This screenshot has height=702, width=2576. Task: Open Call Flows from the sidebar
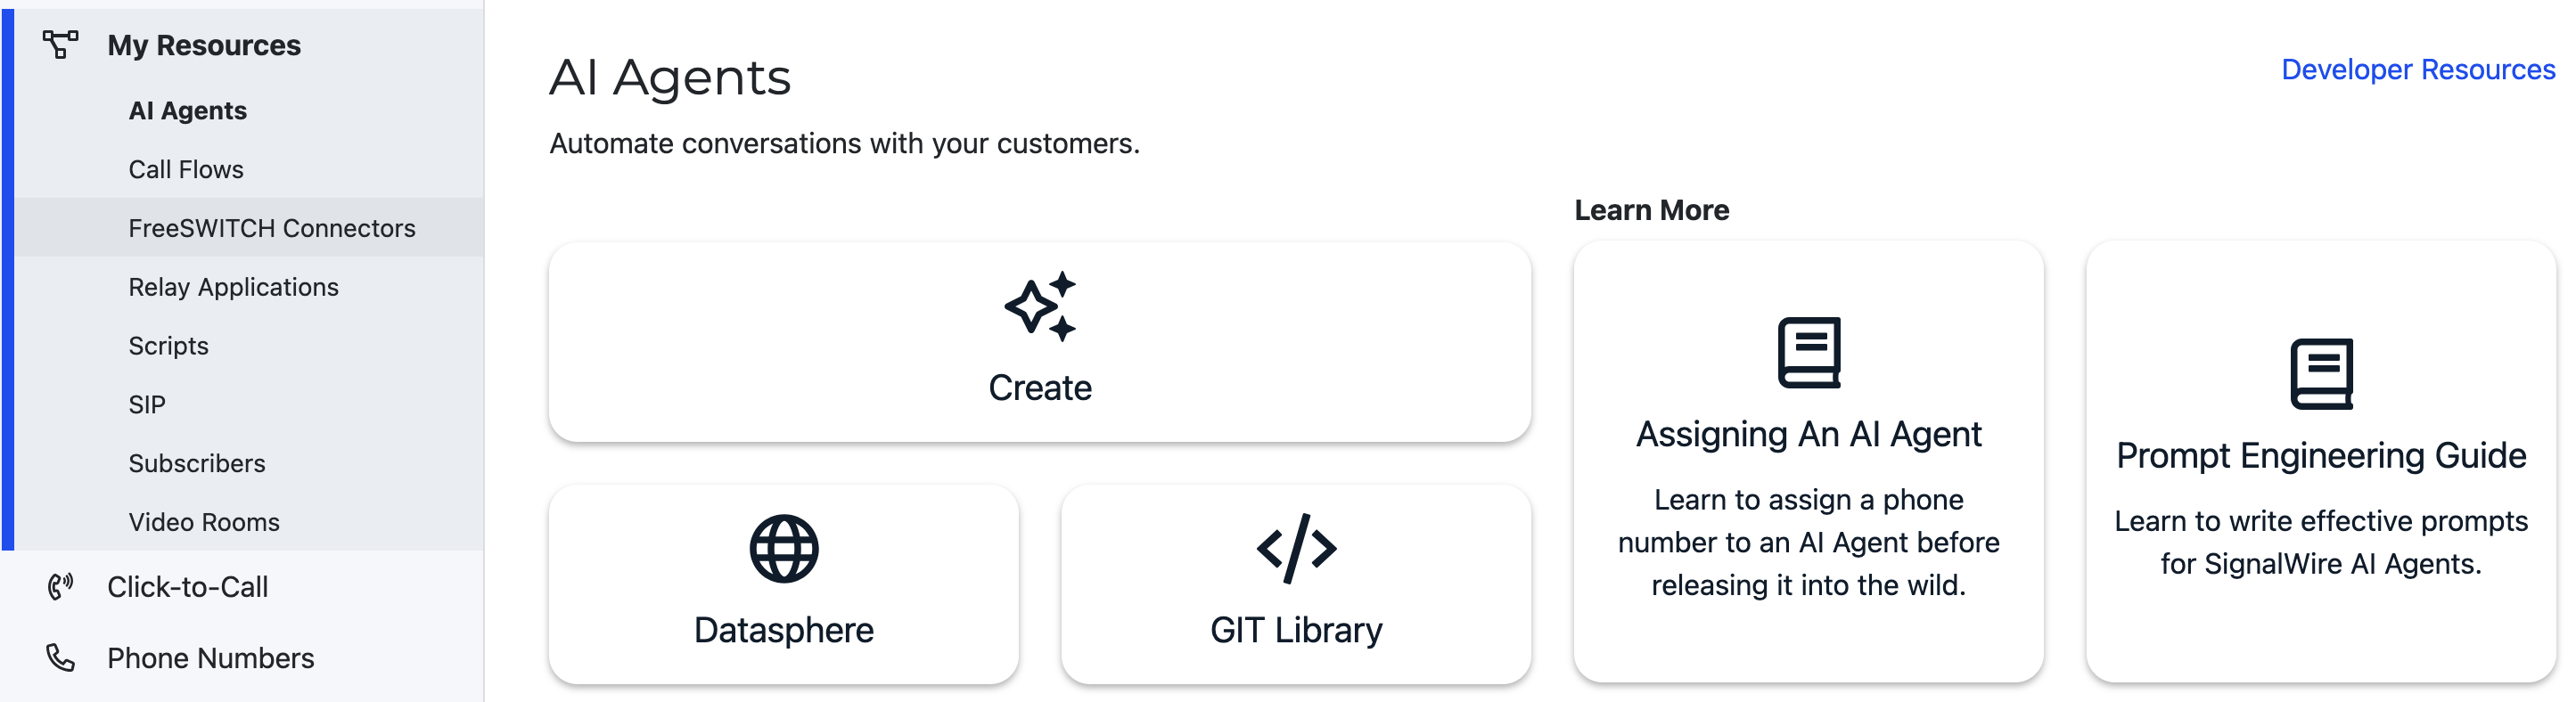click(186, 169)
